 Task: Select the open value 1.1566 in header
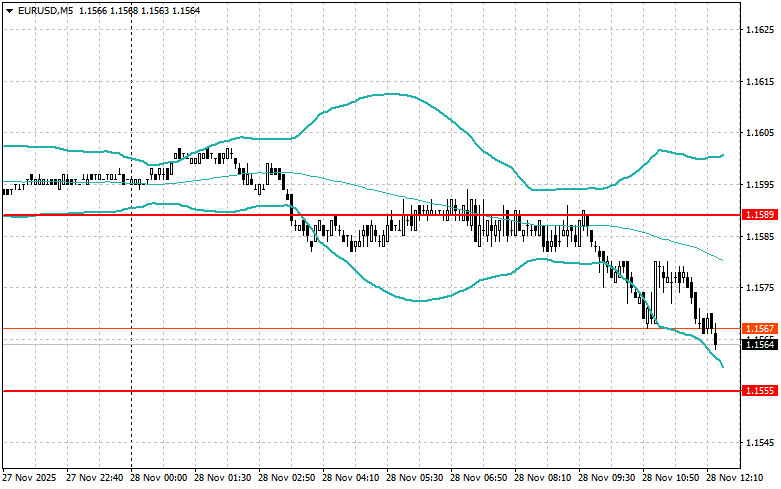(x=93, y=10)
